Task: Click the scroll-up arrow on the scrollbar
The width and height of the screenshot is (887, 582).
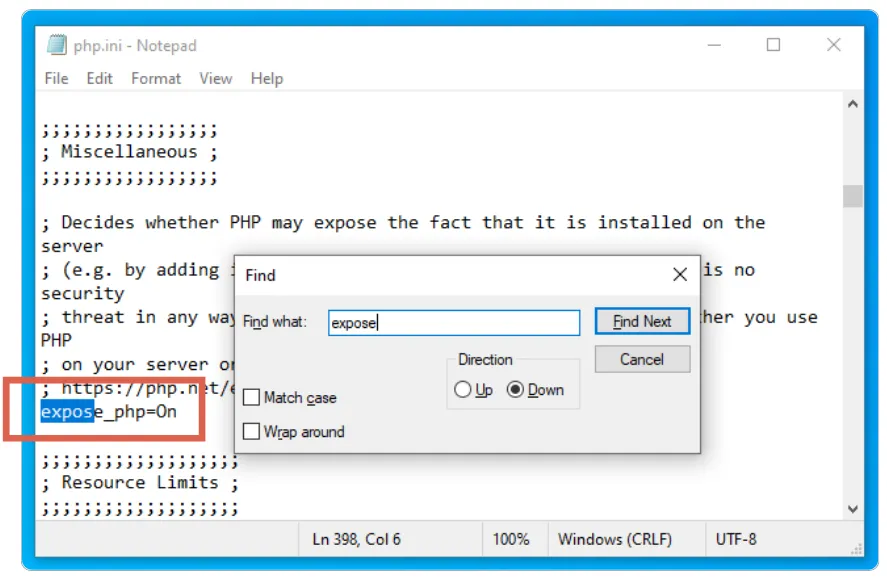Action: point(852,101)
